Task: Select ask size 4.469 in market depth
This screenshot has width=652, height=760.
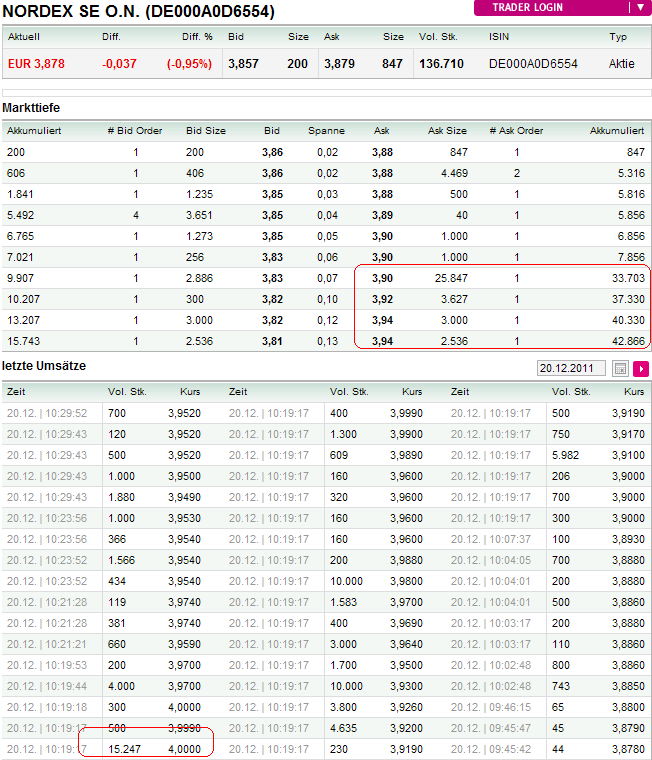Action: (x=454, y=173)
